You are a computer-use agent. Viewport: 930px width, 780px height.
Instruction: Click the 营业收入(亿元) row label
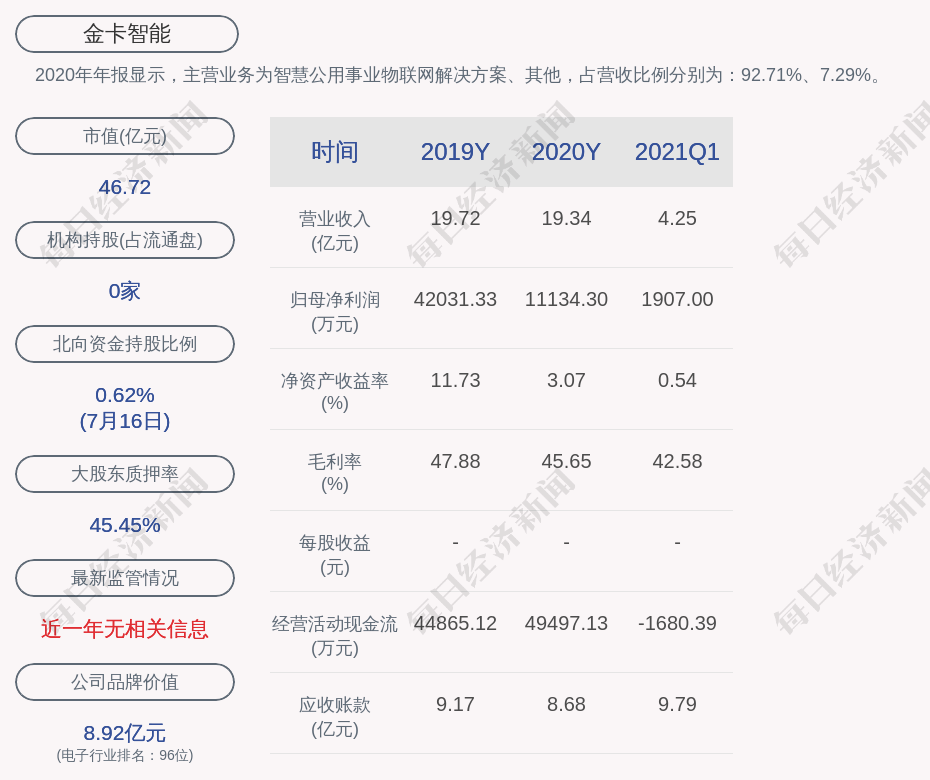[x=334, y=229]
